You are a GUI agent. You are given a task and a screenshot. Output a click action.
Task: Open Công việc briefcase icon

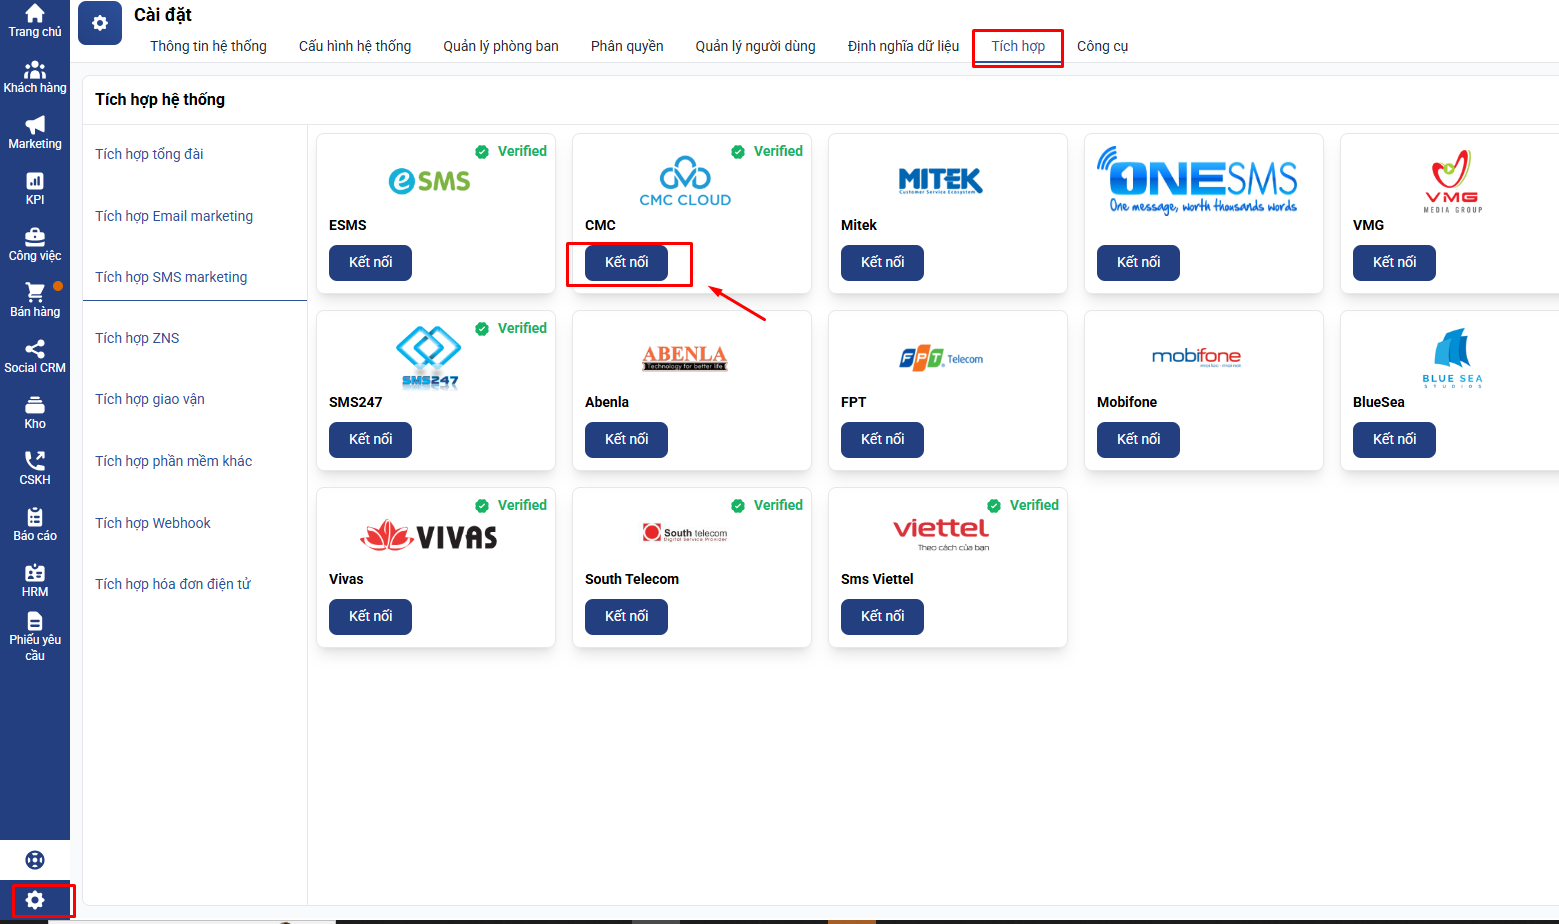click(35, 237)
